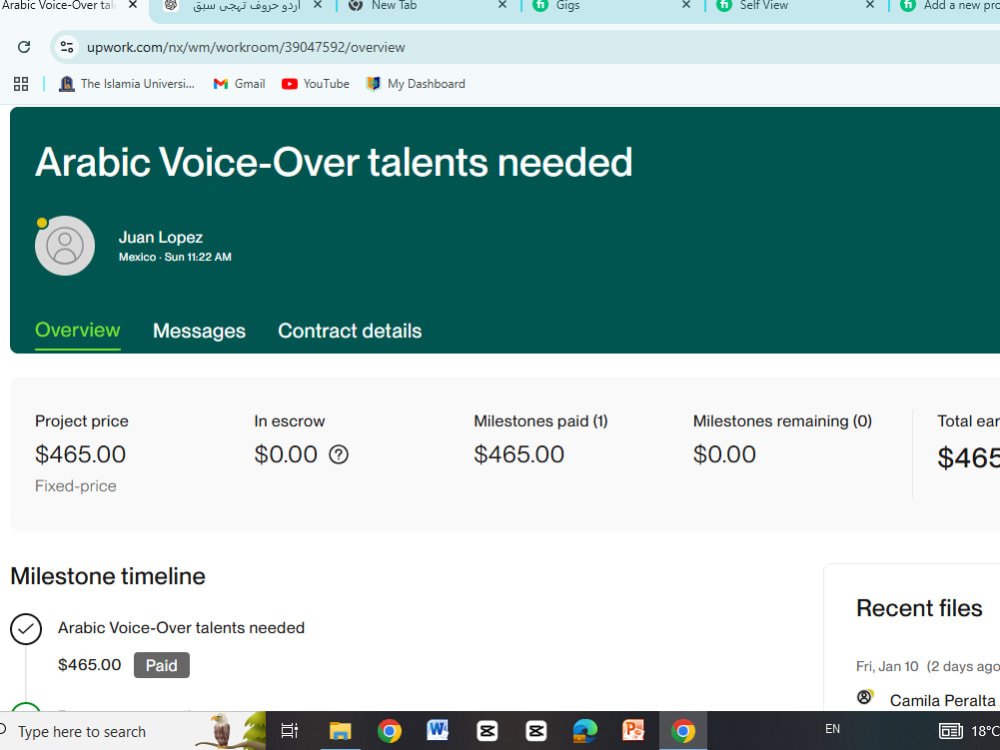Click the completed milestone checkmark circle
The width and height of the screenshot is (1000, 750).
click(x=26, y=629)
